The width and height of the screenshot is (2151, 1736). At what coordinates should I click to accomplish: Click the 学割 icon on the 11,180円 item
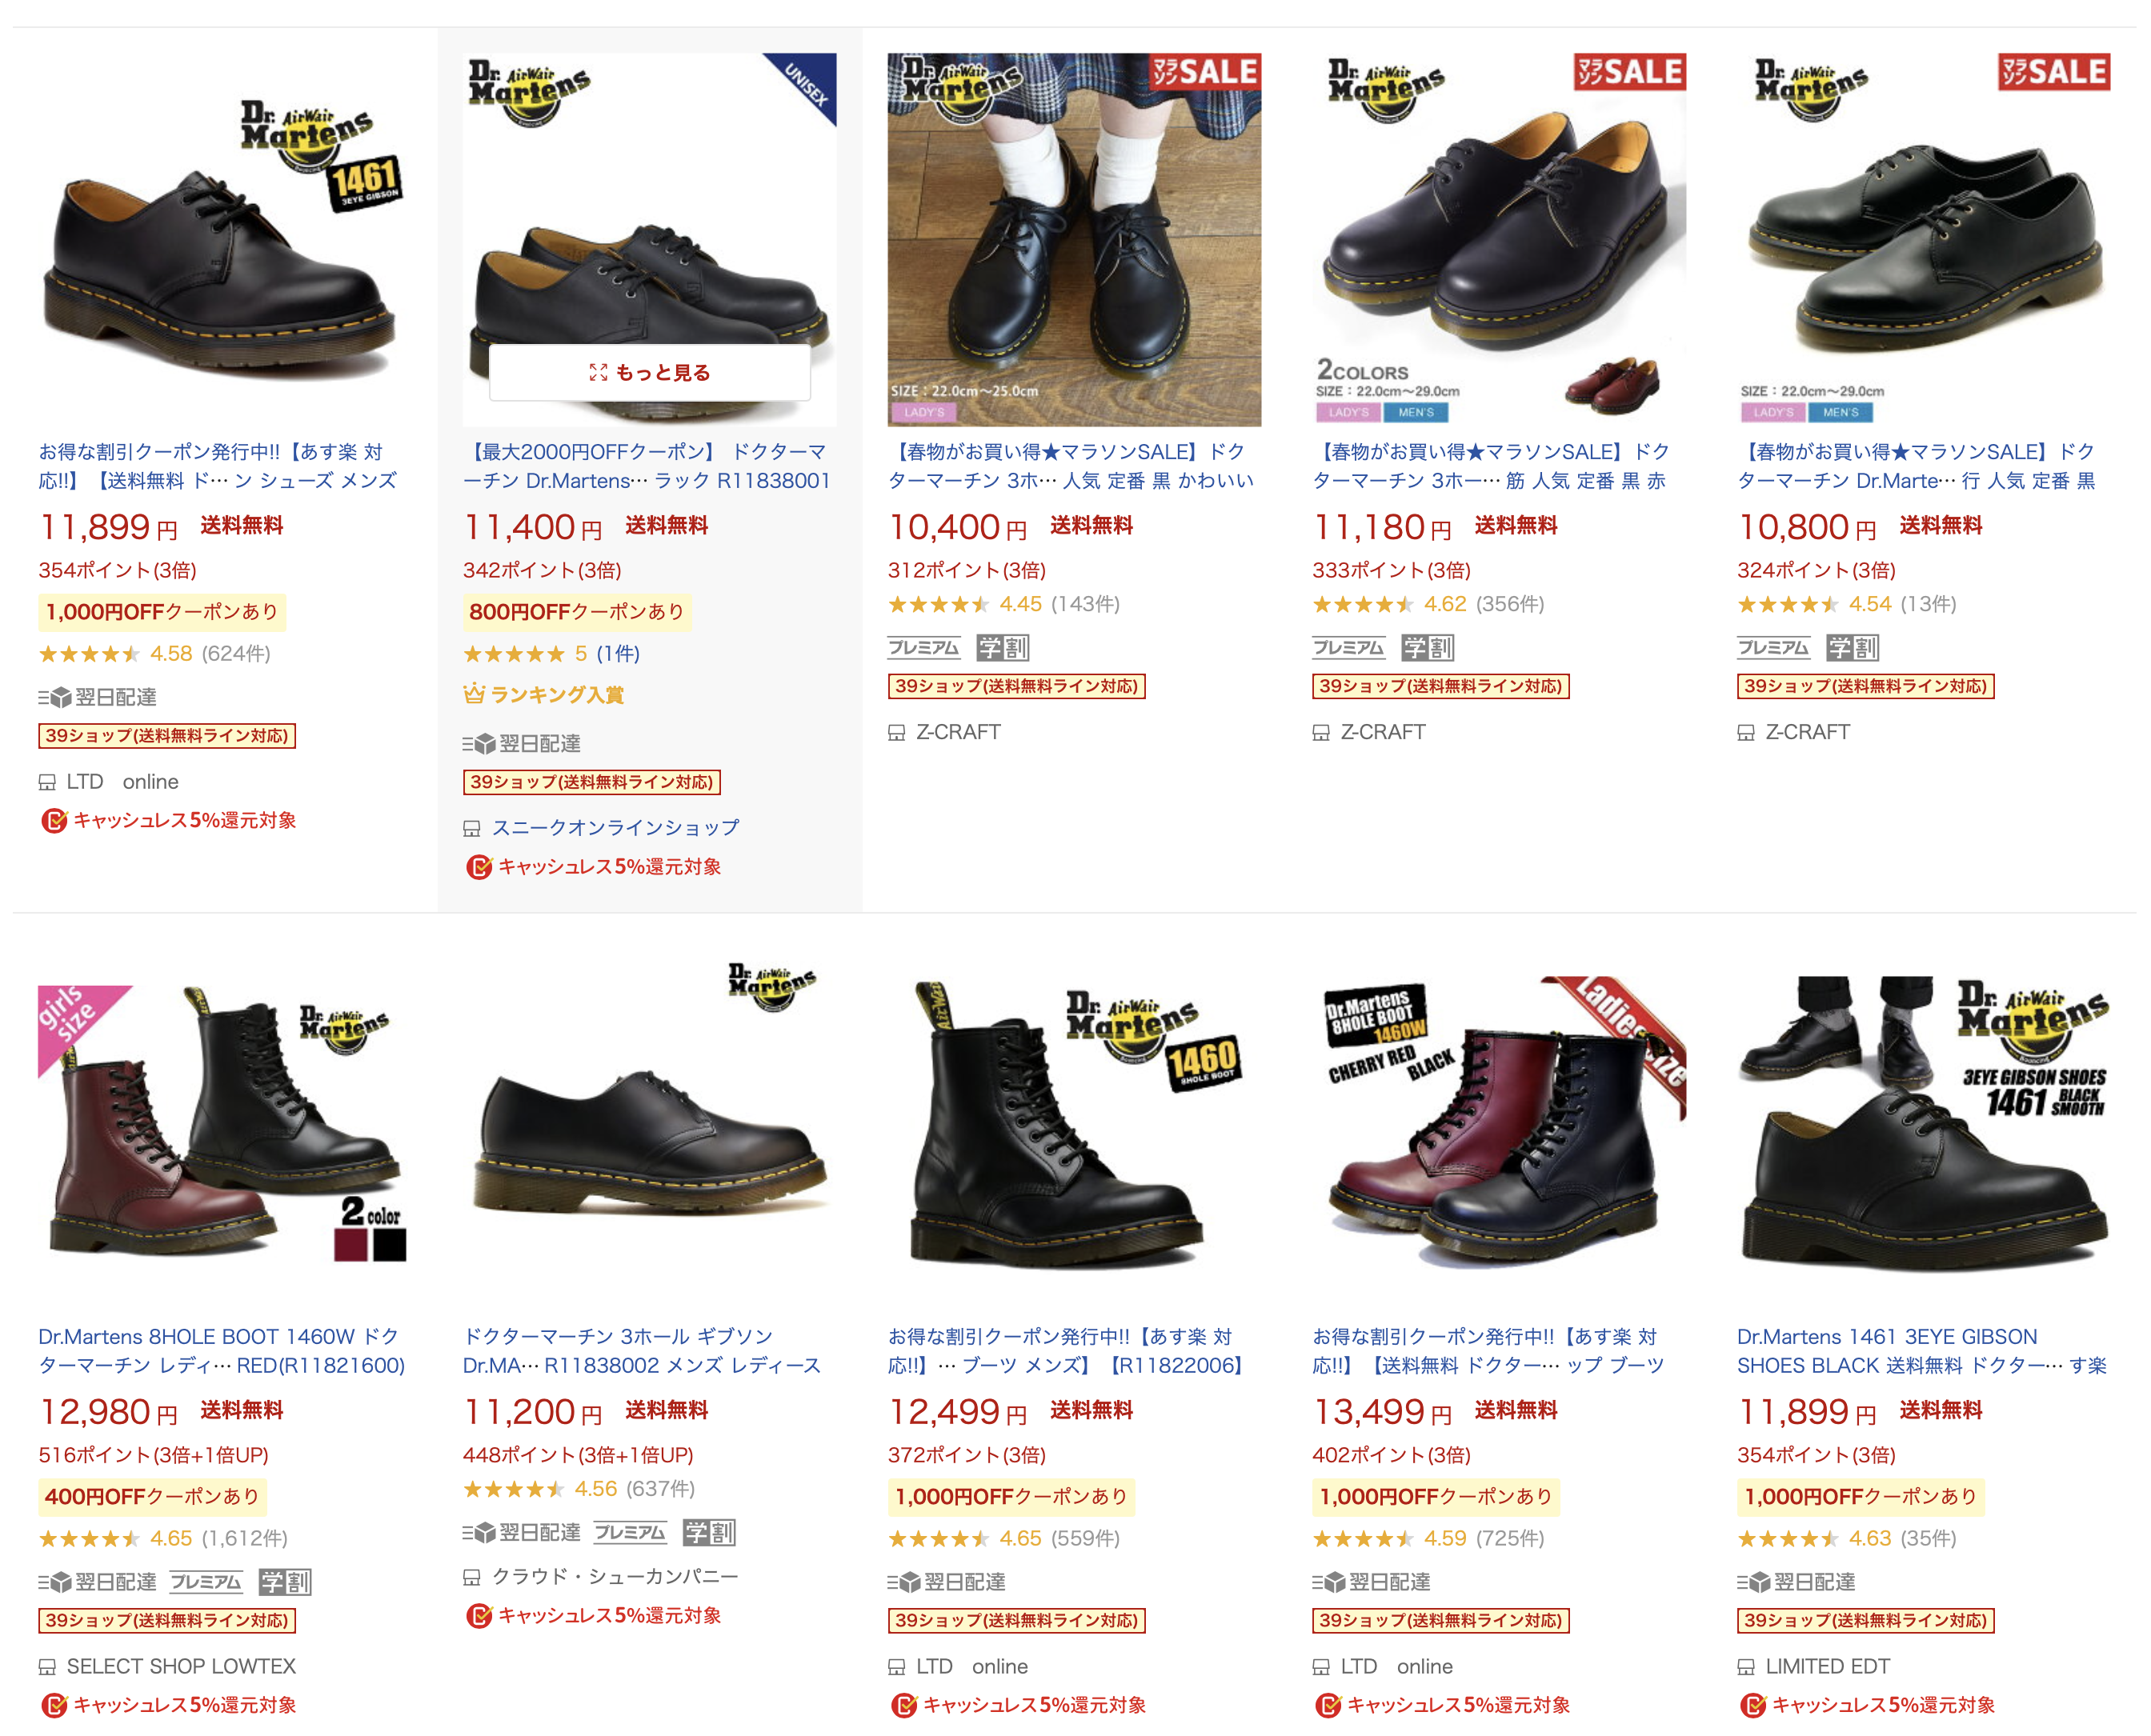pyautogui.click(x=1427, y=647)
